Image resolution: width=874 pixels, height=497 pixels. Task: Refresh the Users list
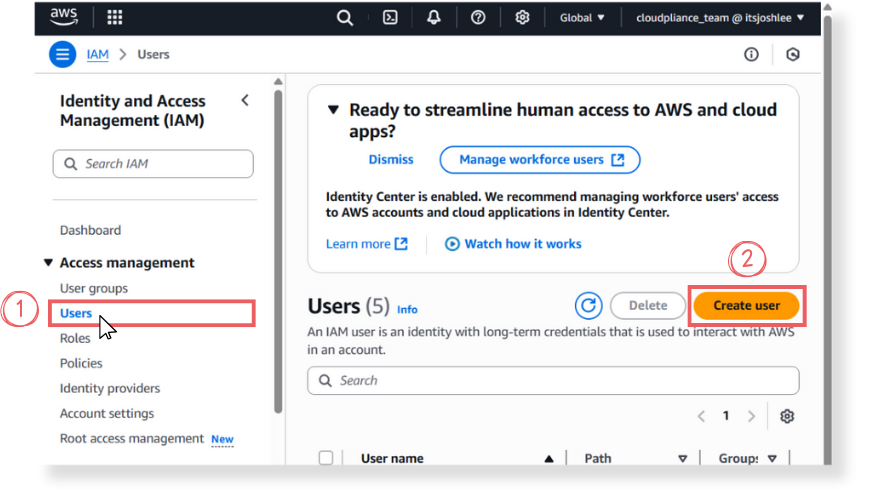pyautogui.click(x=588, y=305)
